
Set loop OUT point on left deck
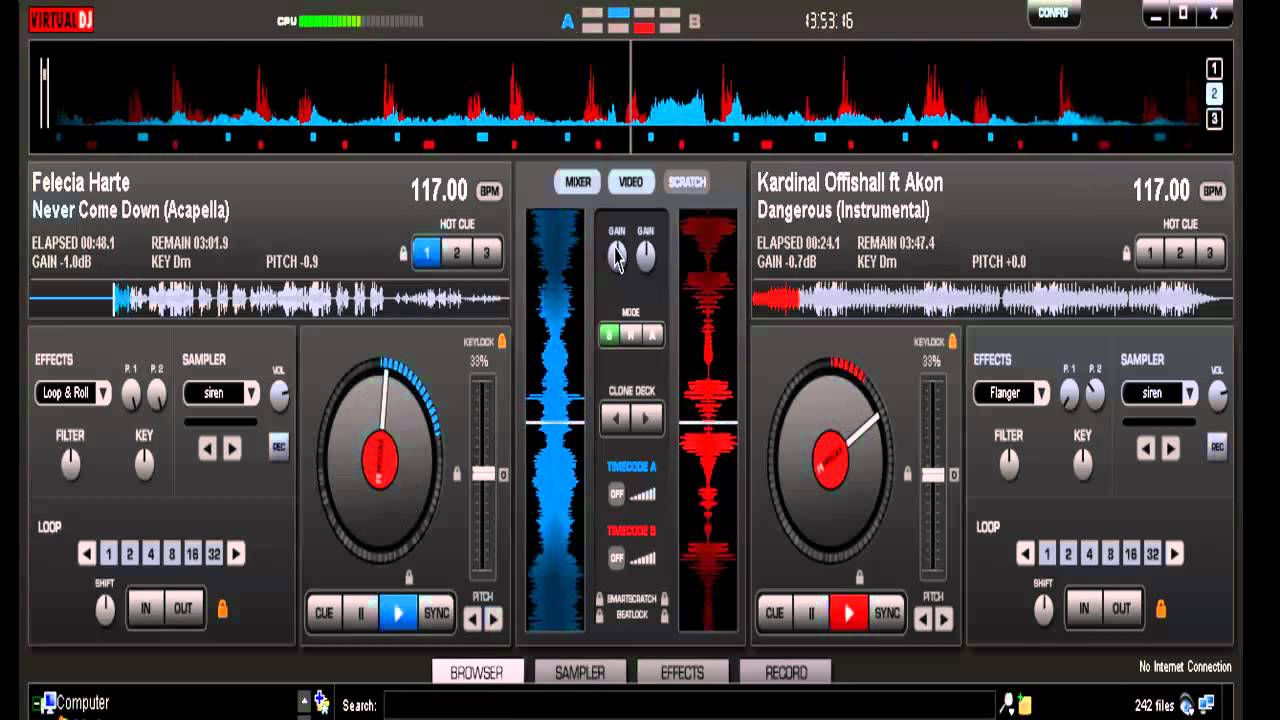183,608
